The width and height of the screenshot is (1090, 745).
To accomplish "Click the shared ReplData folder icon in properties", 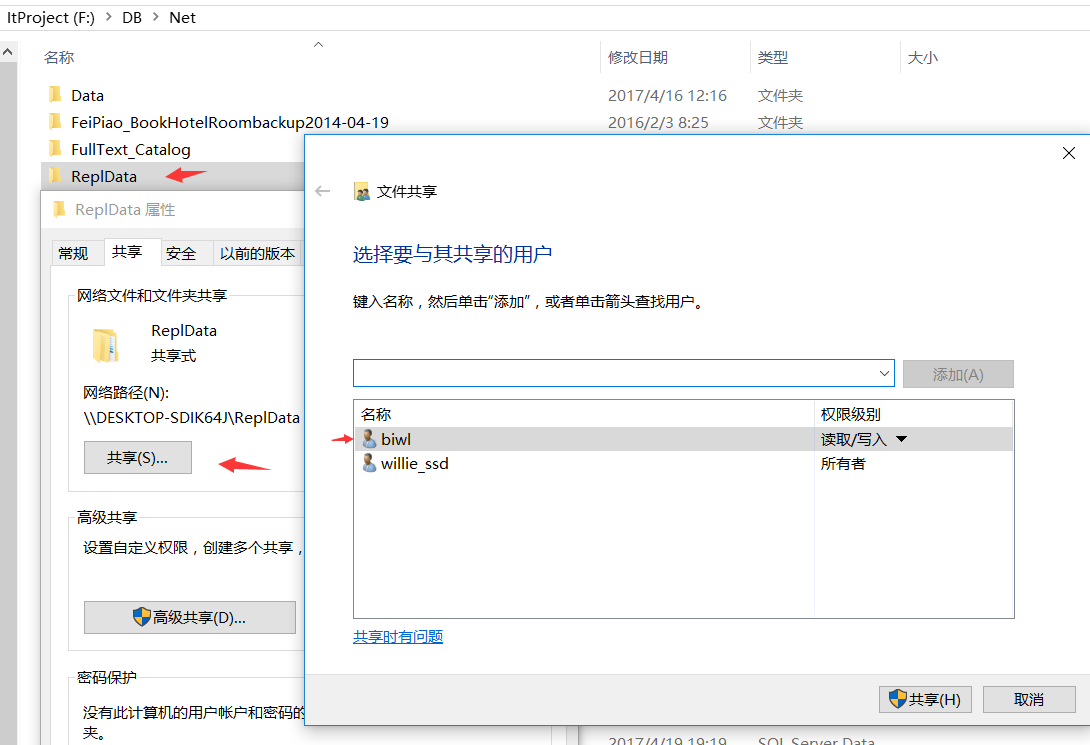I will [105, 344].
